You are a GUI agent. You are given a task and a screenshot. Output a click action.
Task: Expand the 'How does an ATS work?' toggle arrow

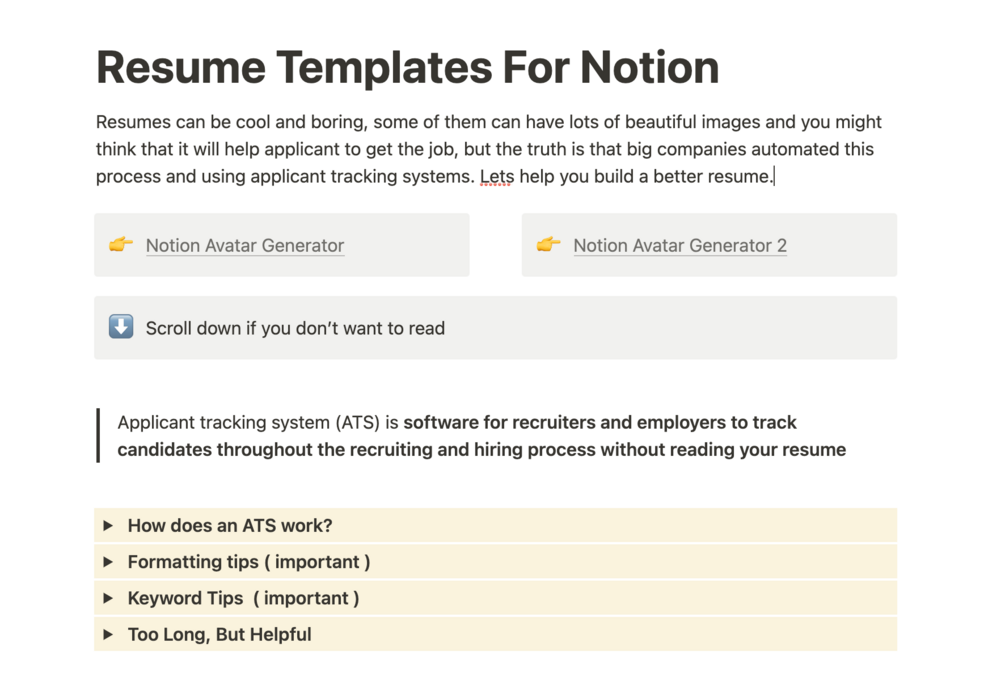click(109, 525)
